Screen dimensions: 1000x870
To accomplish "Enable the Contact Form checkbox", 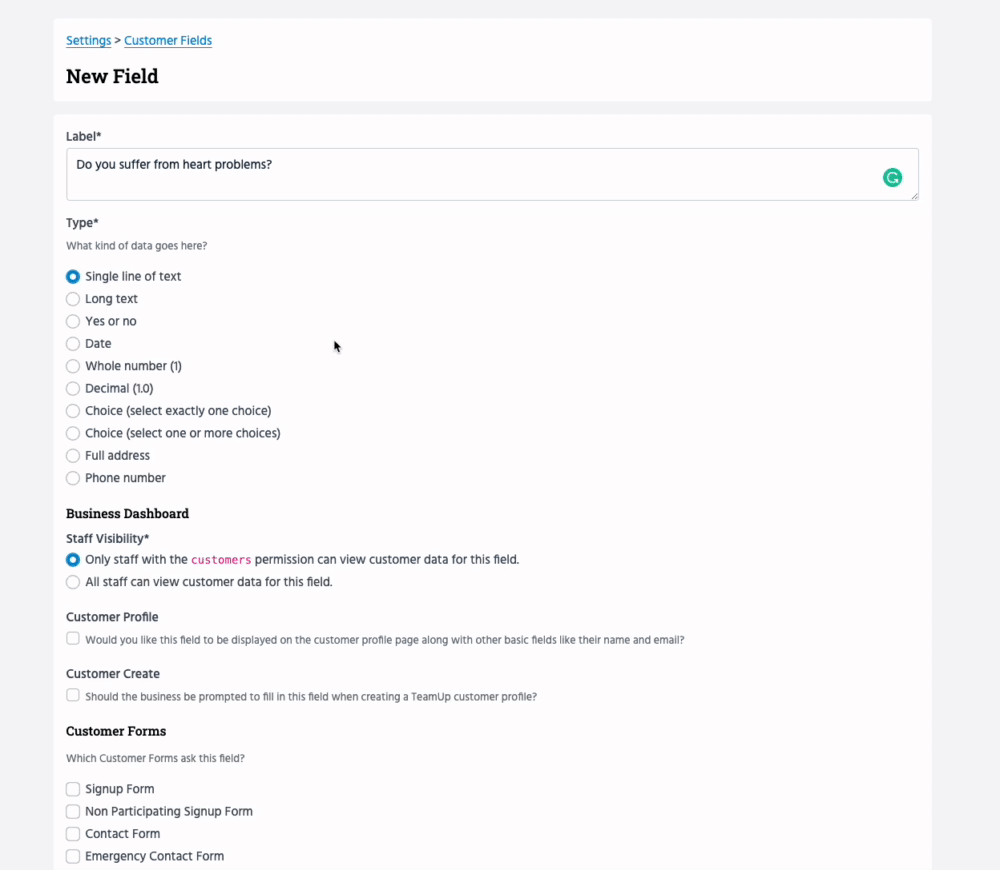I will tap(73, 834).
